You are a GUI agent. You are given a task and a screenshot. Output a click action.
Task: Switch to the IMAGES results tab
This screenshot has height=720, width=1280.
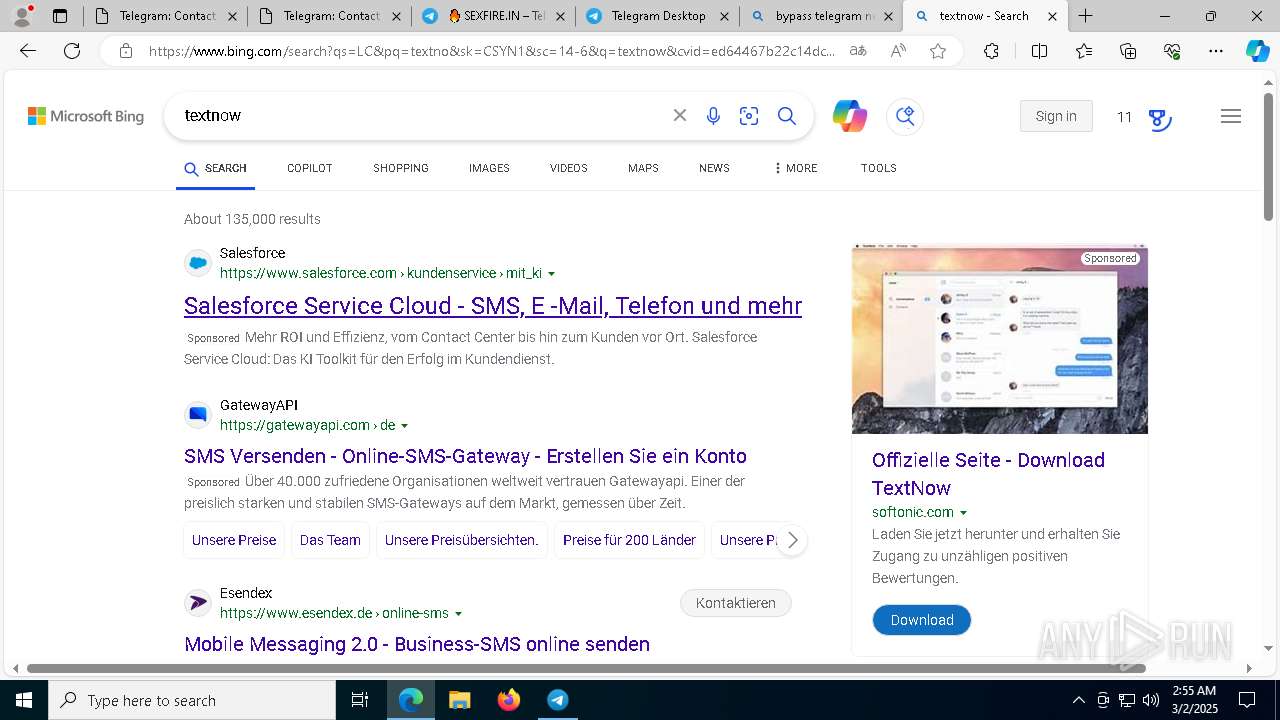pyautogui.click(x=489, y=168)
